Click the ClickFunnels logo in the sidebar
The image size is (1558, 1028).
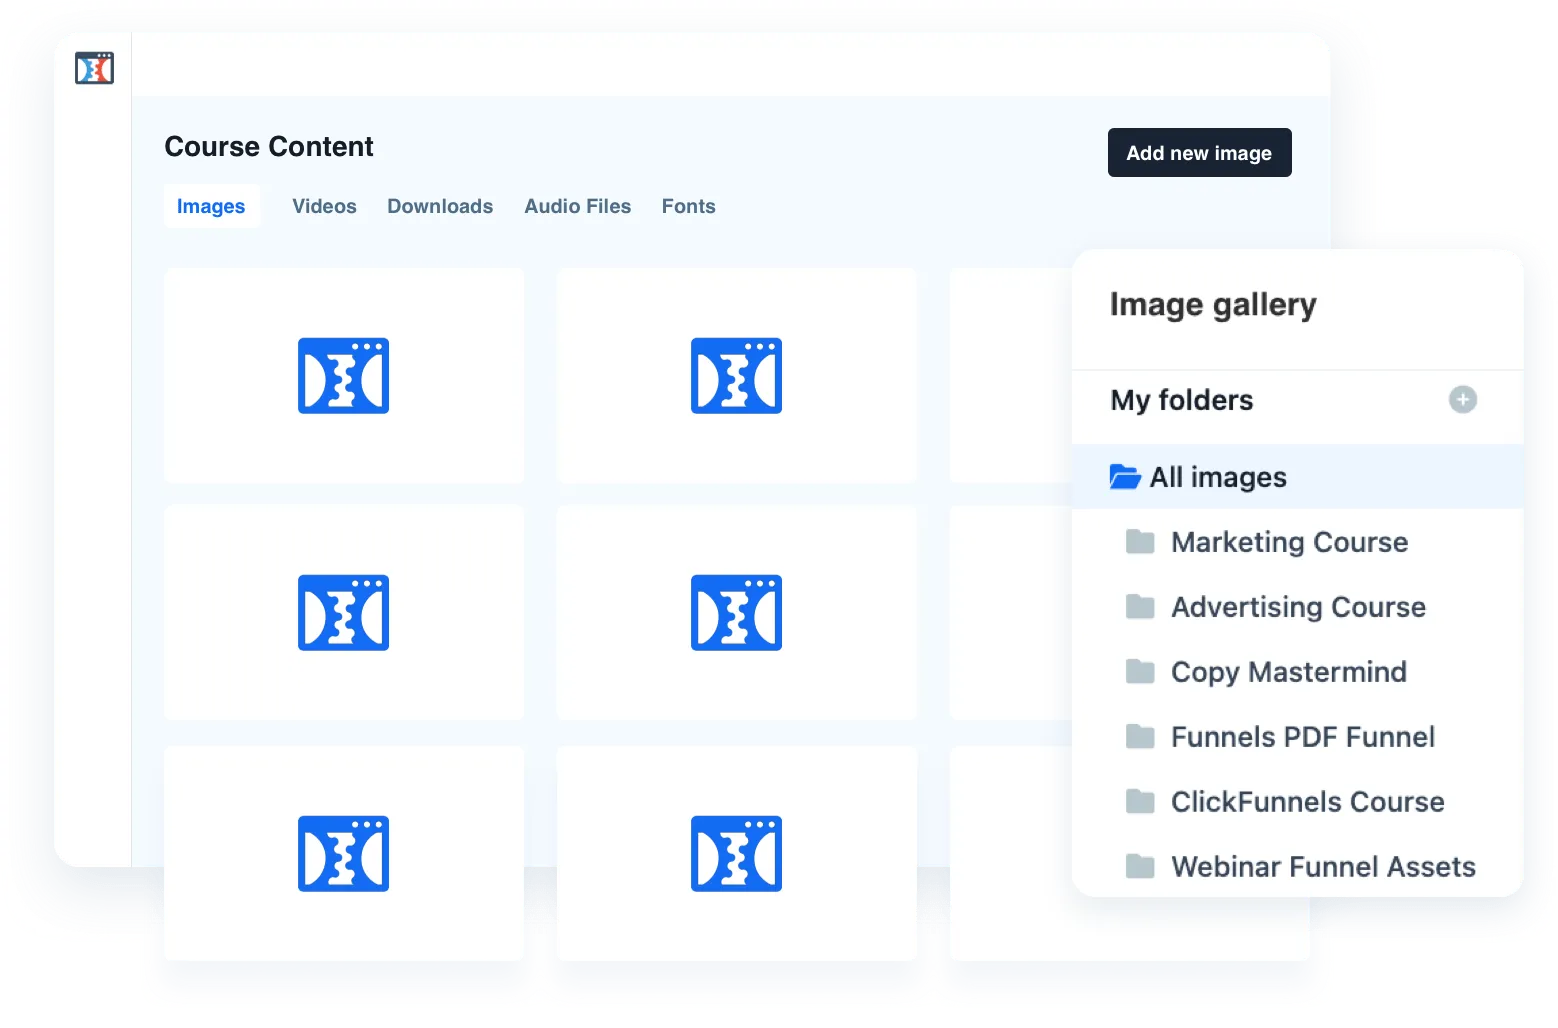(94, 68)
